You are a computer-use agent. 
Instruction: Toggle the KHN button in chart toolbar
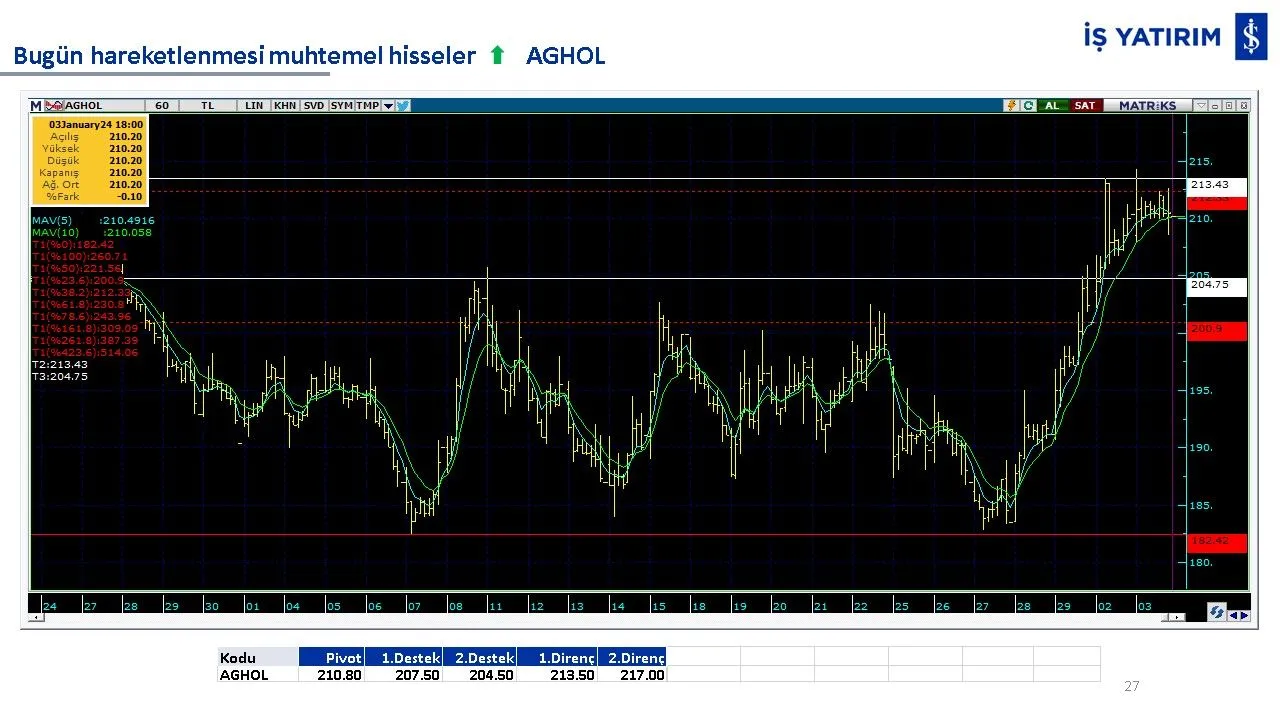pos(285,105)
